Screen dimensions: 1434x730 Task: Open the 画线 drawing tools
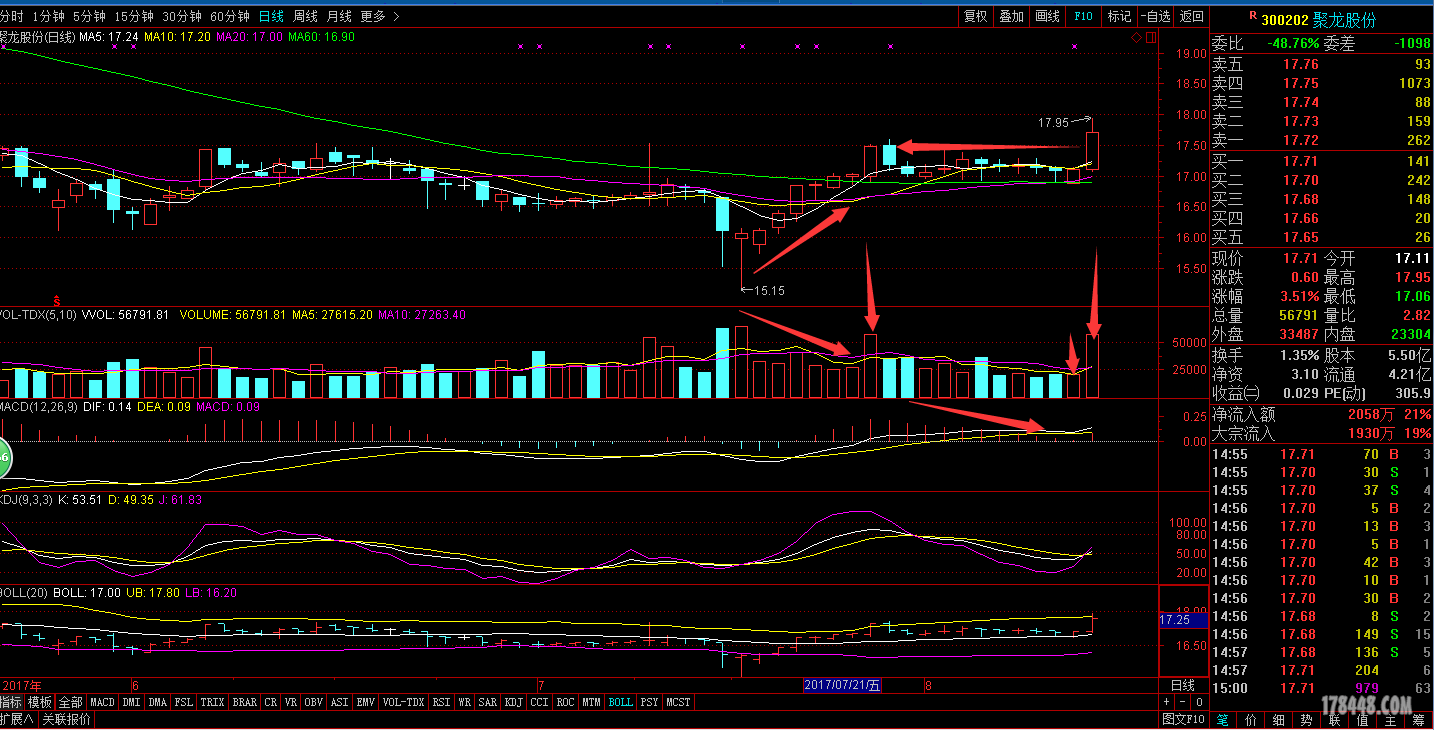(x=1047, y=16)
